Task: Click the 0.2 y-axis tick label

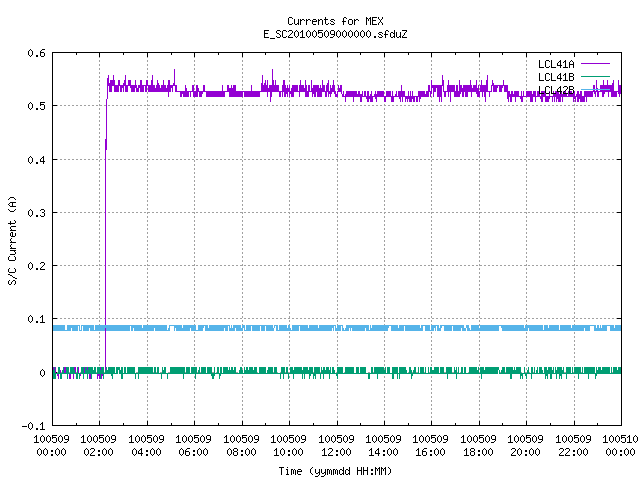Action: point(36,266)
